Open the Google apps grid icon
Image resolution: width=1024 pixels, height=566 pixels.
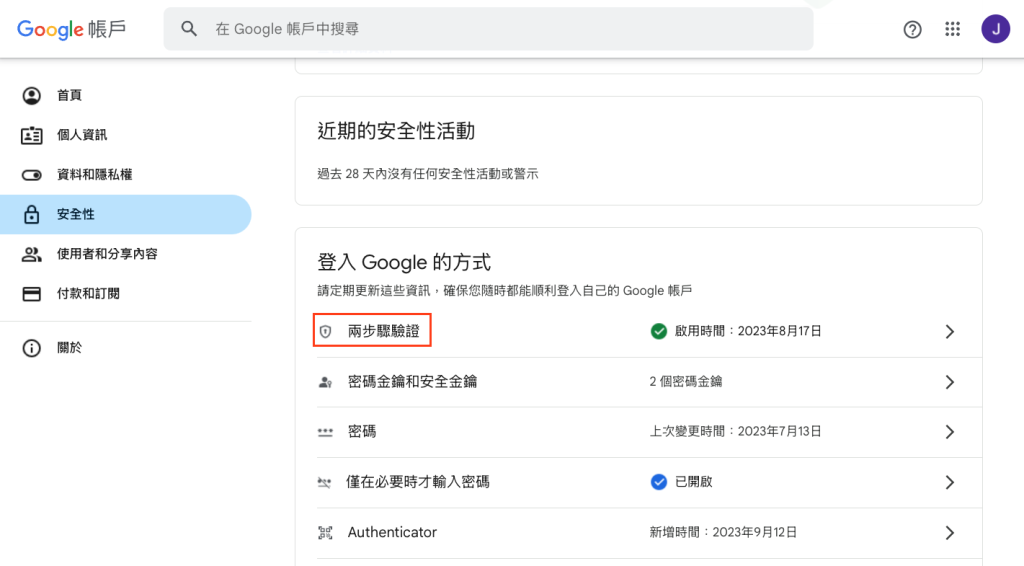[952, 29]
